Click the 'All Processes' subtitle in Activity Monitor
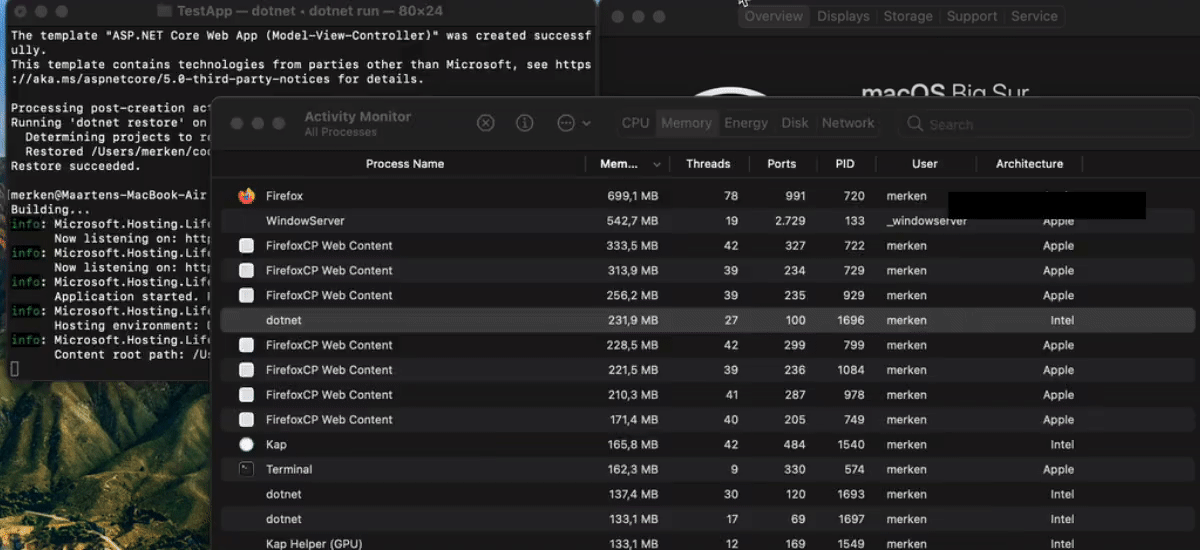The height and width of the screenshot is (550, 1200). click(340, 132)
